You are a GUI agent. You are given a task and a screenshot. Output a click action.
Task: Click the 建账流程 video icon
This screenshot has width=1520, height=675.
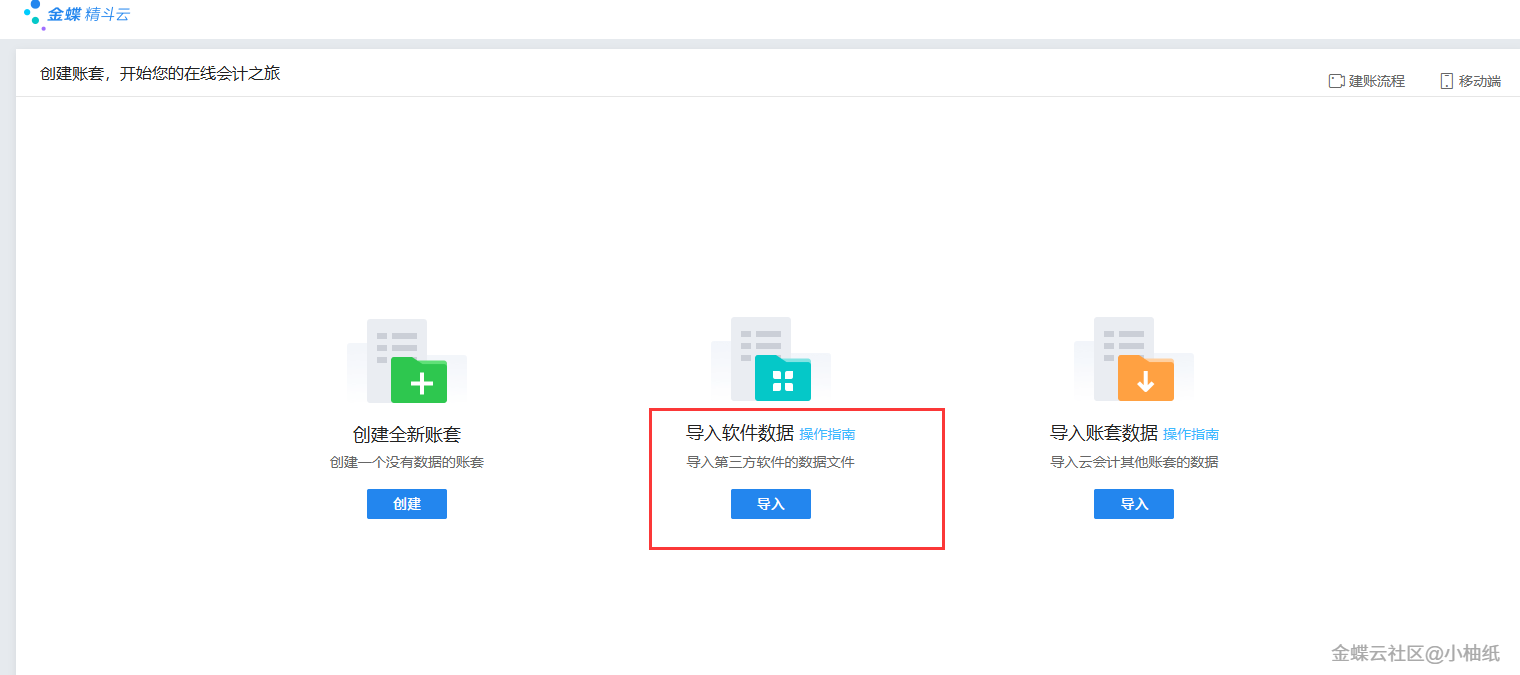pos(1336,81)
